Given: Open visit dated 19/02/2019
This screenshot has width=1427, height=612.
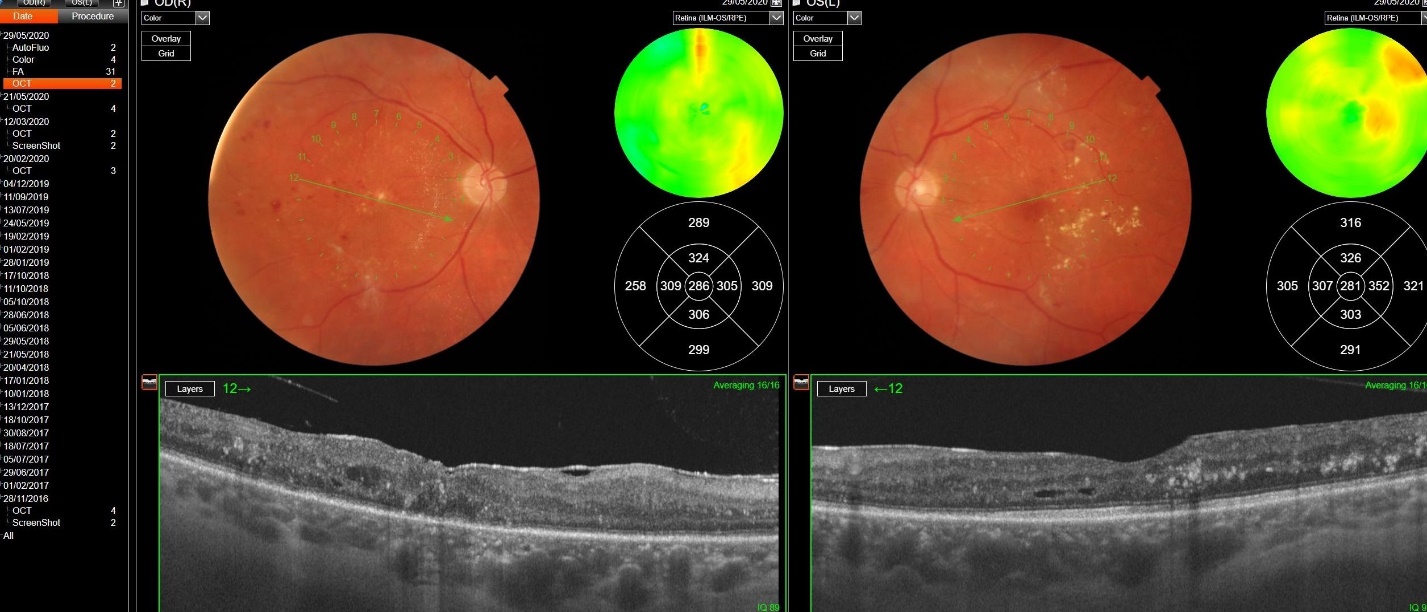Looking at the screenshot, I should click(26, 236).
